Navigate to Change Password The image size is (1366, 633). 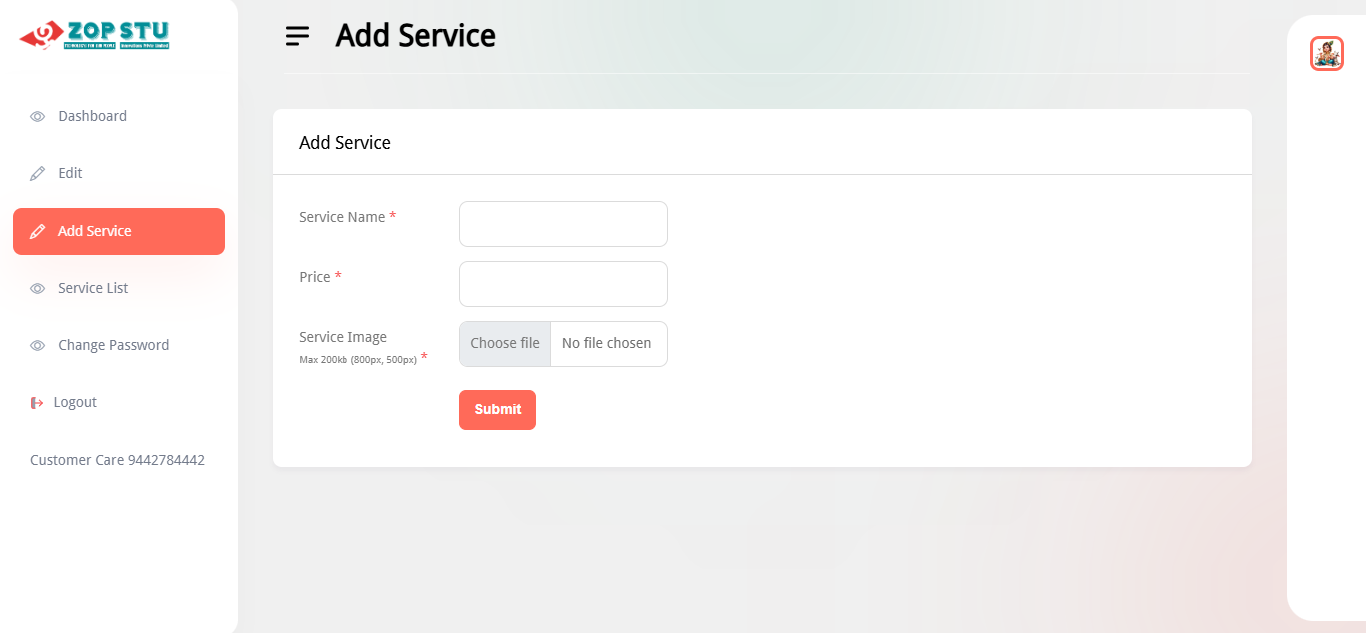click(113, 345)
